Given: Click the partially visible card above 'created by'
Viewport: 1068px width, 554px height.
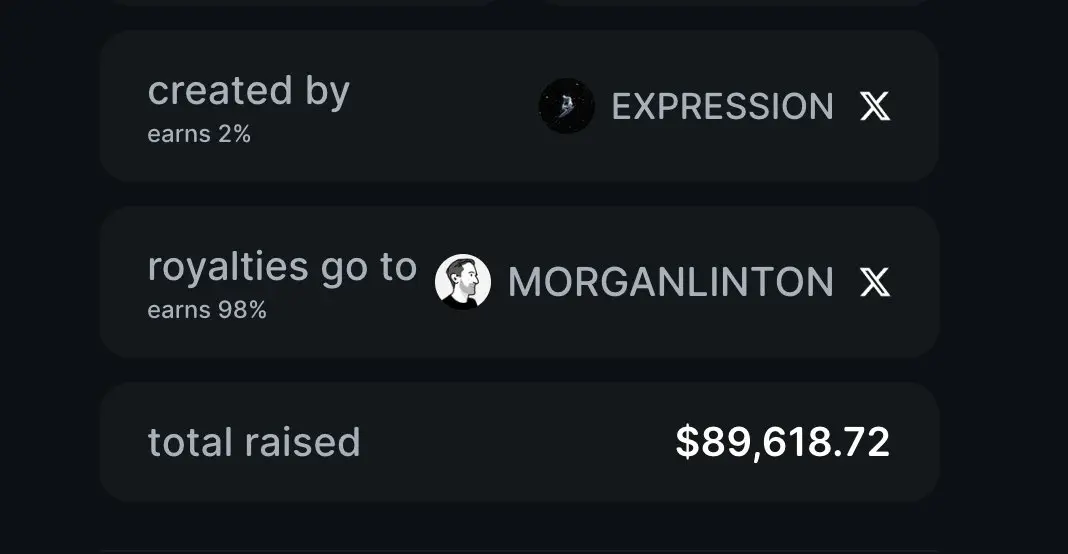Looking at the screenshot, I should (x=300, y=3).
